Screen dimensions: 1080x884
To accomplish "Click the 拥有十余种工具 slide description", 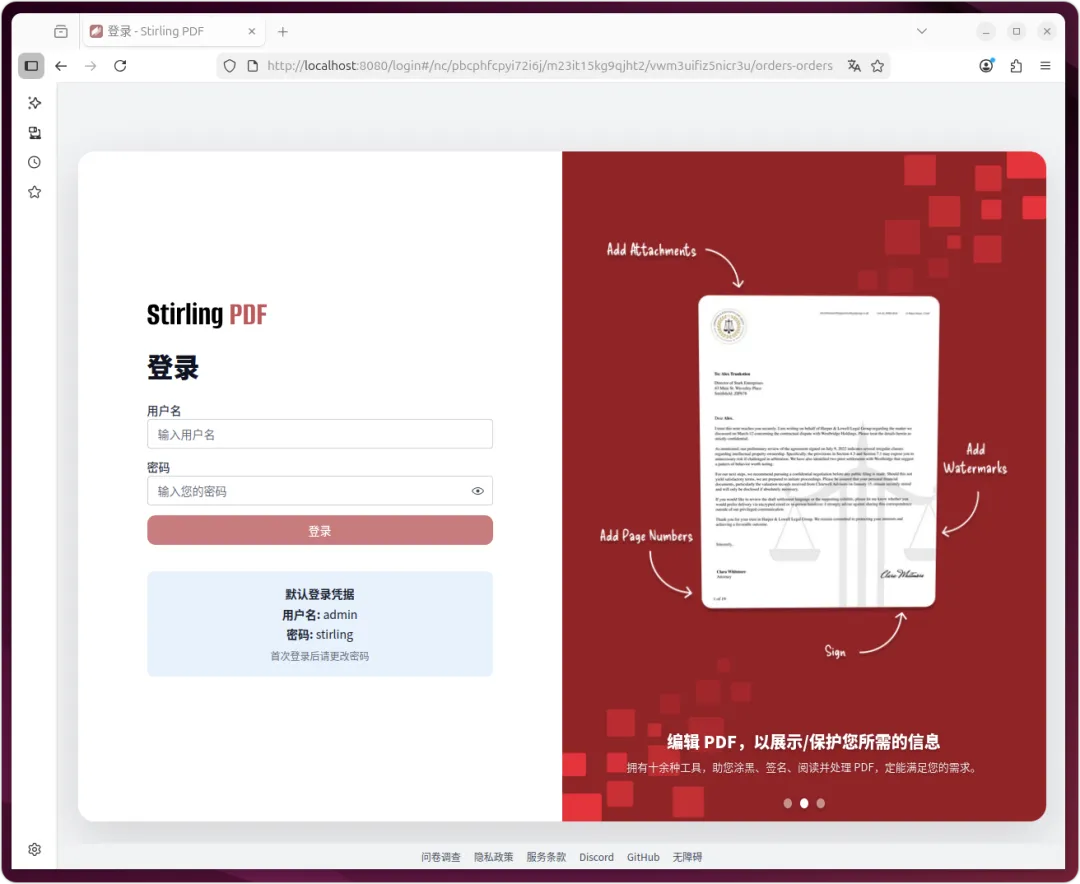I will tap(802, 768).
